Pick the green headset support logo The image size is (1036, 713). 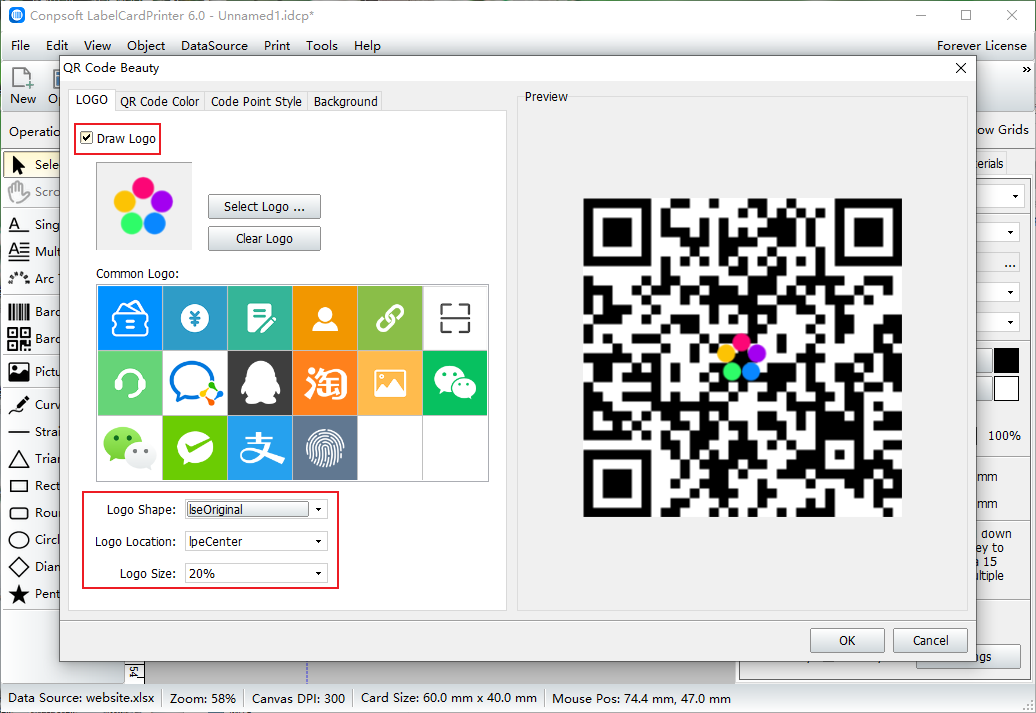(x=130, y=383)
